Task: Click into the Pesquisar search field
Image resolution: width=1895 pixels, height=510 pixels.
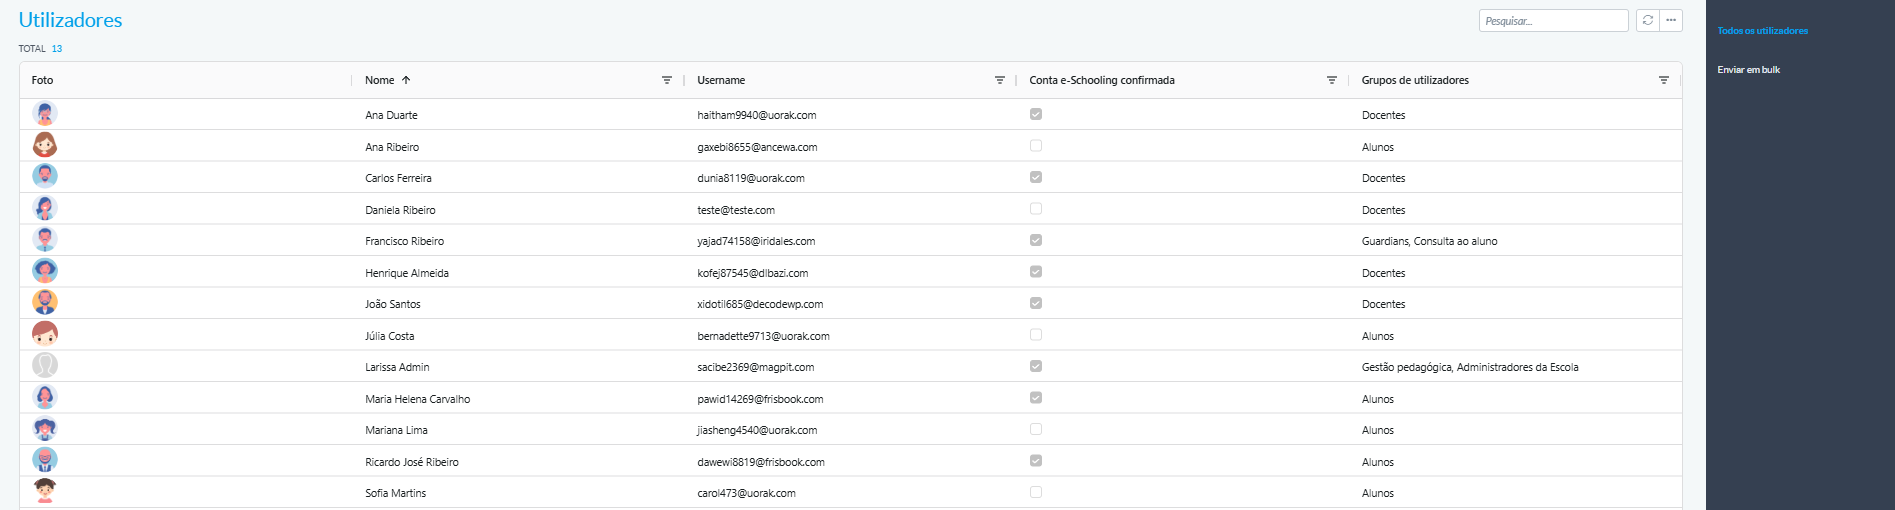Action: [x=1552, y=21]
